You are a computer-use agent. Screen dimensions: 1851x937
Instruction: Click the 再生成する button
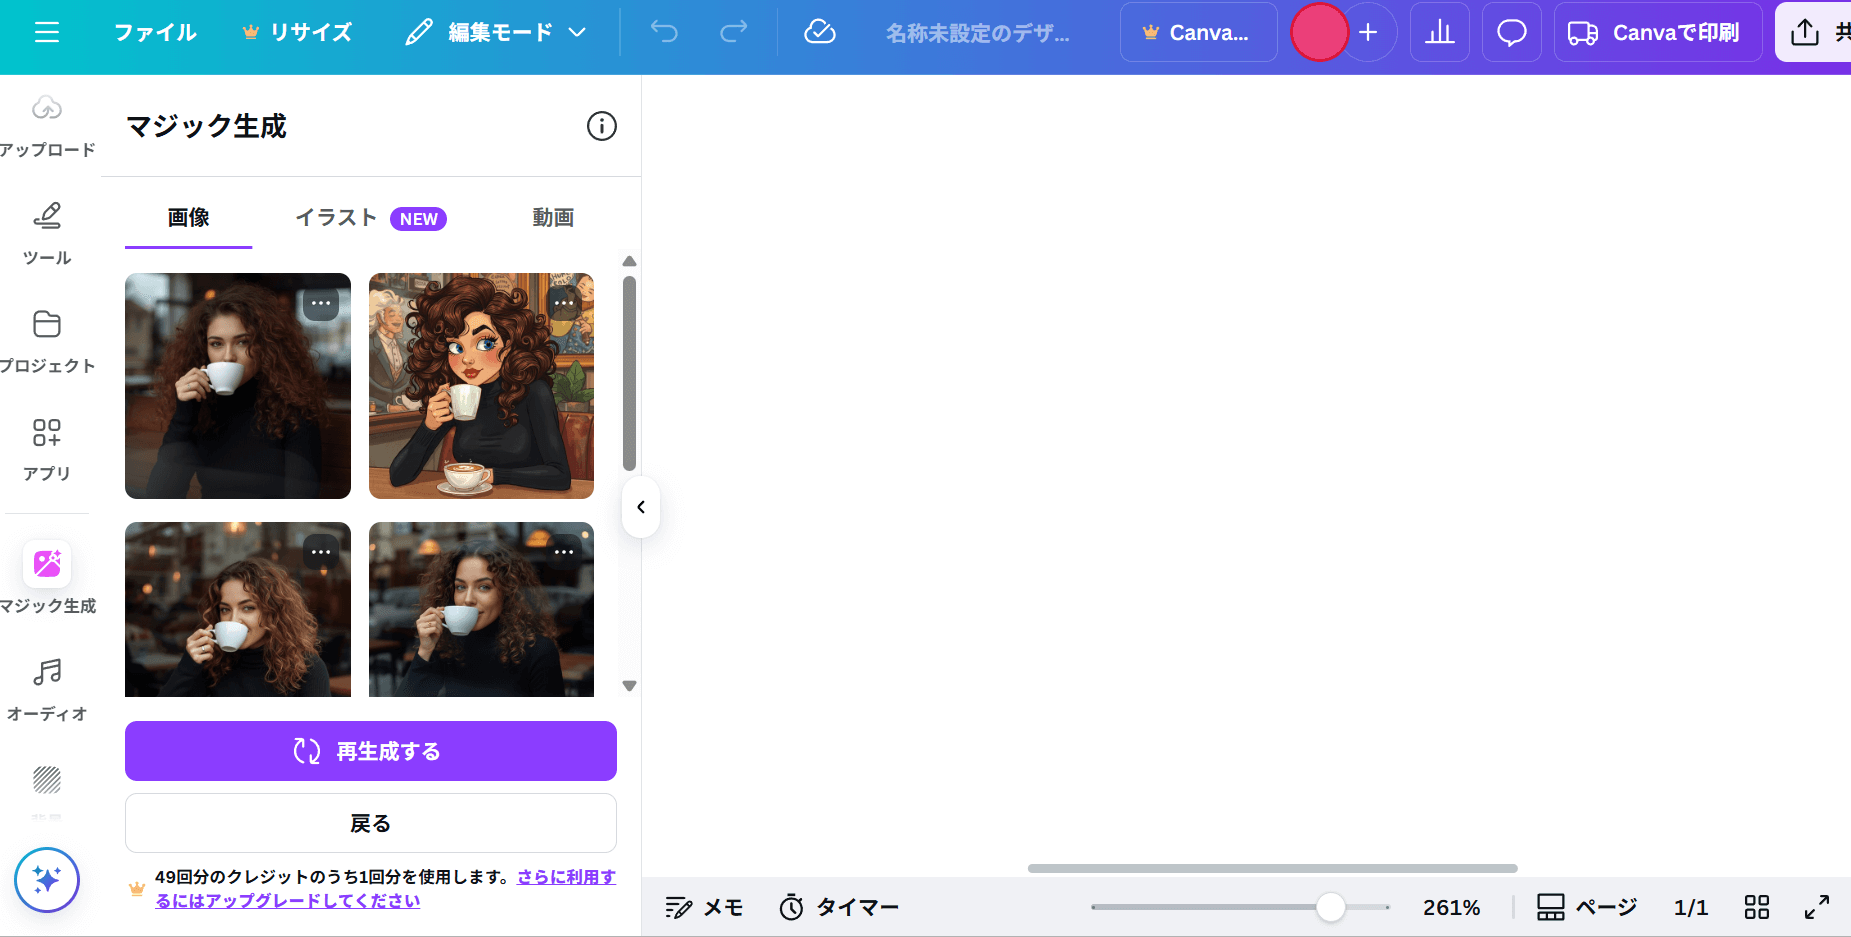[370, 751]
